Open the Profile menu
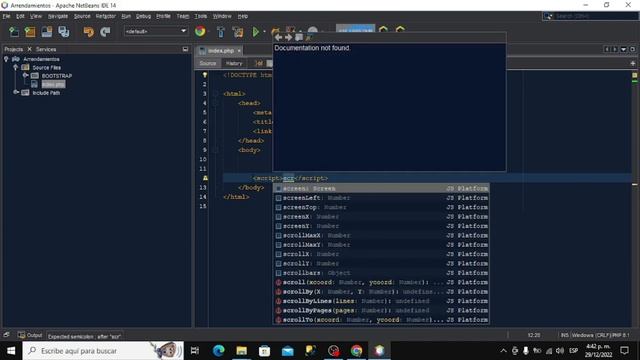Screen dimensions: 640x360 click(163, 16)
